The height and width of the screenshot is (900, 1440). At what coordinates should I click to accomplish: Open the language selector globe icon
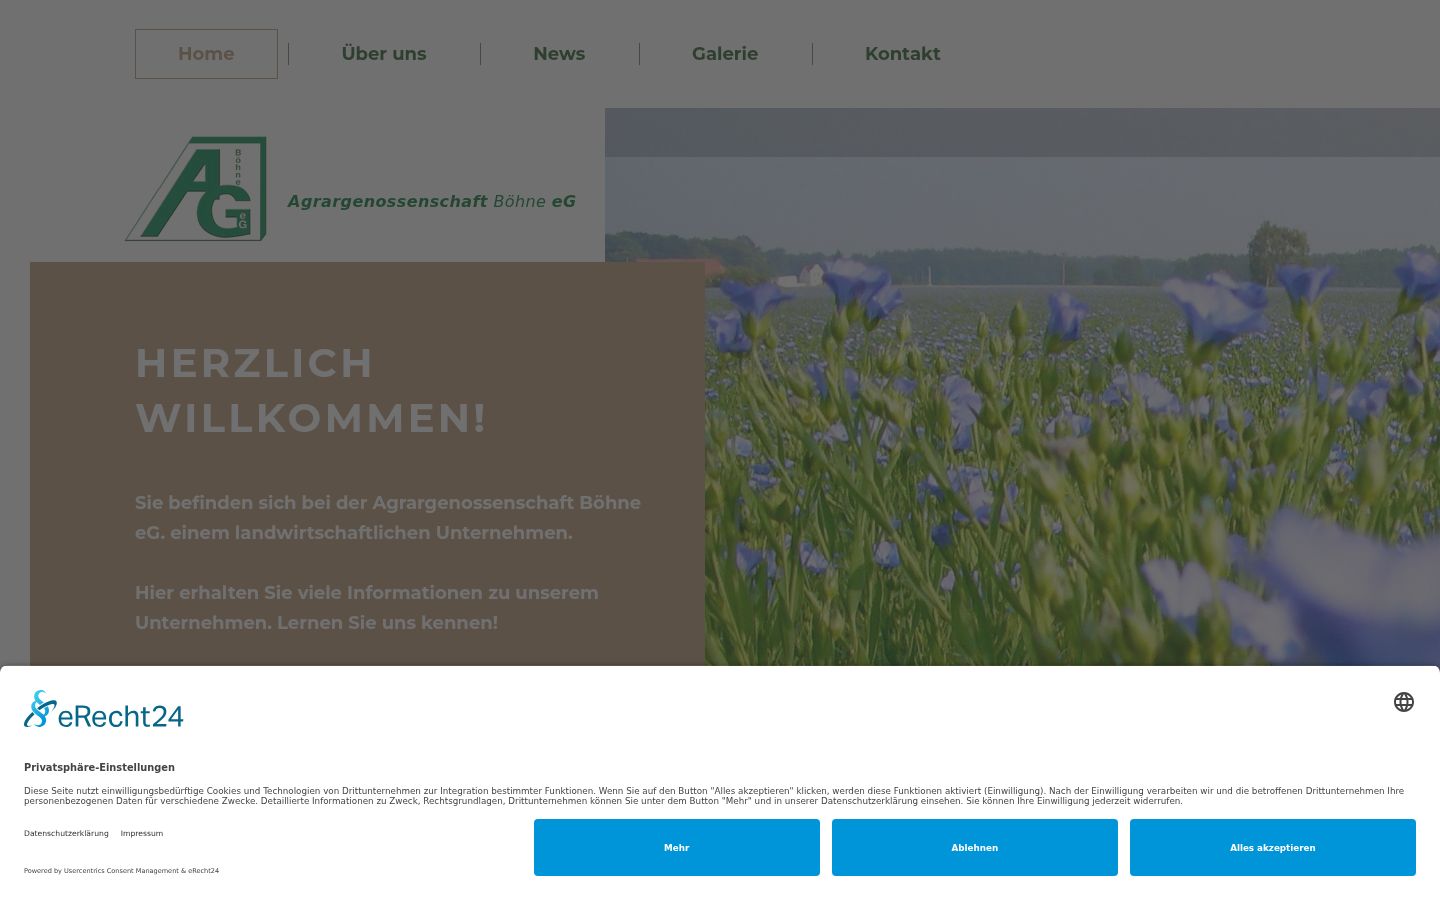pos(1404,702)
